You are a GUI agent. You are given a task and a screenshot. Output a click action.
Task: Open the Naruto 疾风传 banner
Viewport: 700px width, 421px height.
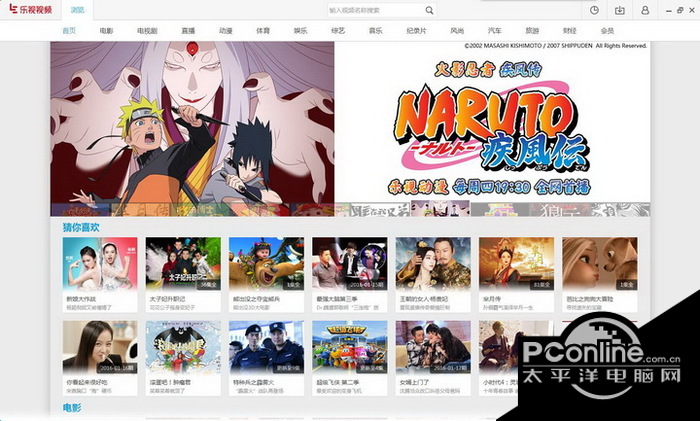coord(350,121)
